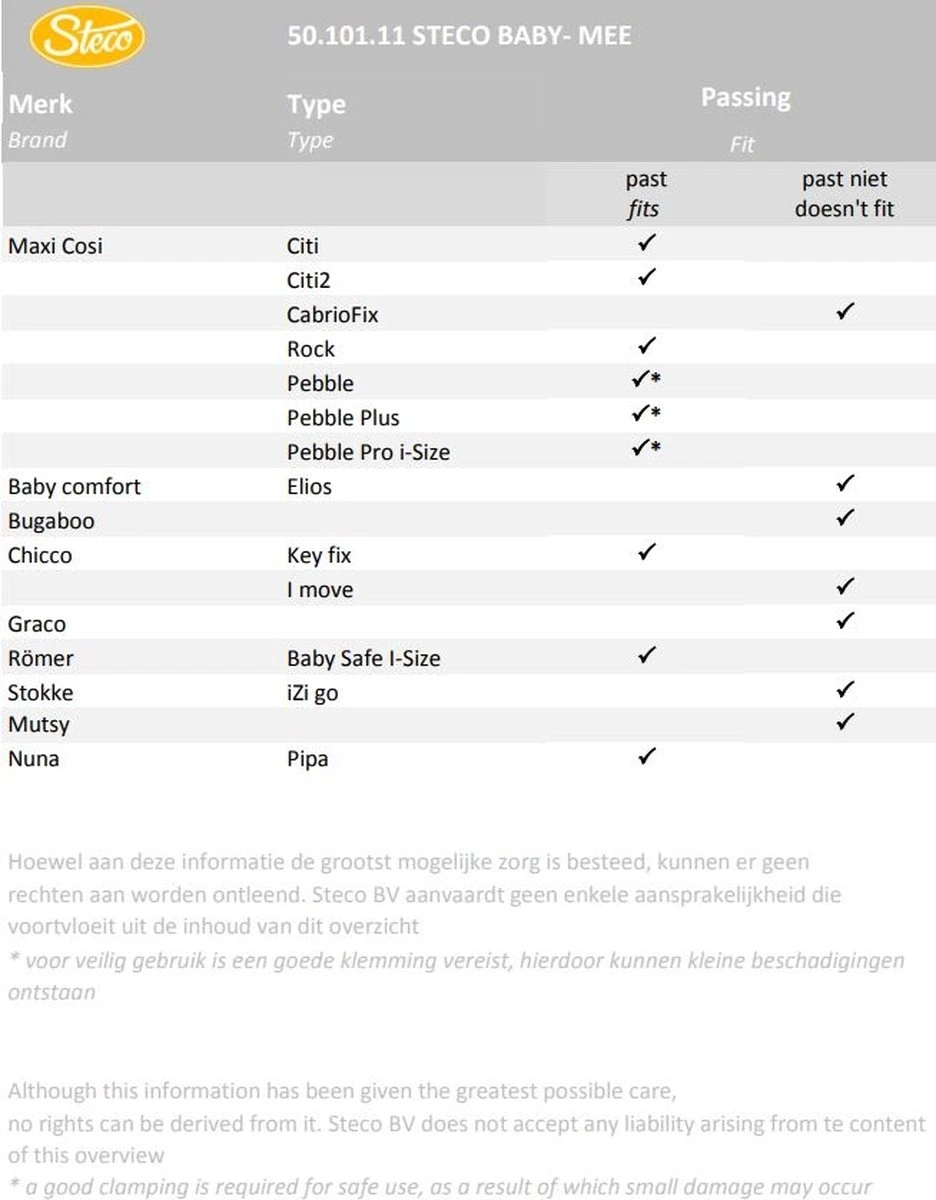Image resolution: width=936 pixels, height=1200 pixels.
Task: Click the Maxi Cosi brand name
Action: 55,245
